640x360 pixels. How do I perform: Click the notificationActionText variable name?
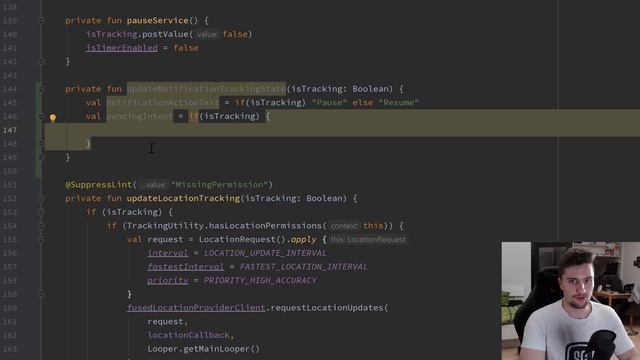coord(162,102)
